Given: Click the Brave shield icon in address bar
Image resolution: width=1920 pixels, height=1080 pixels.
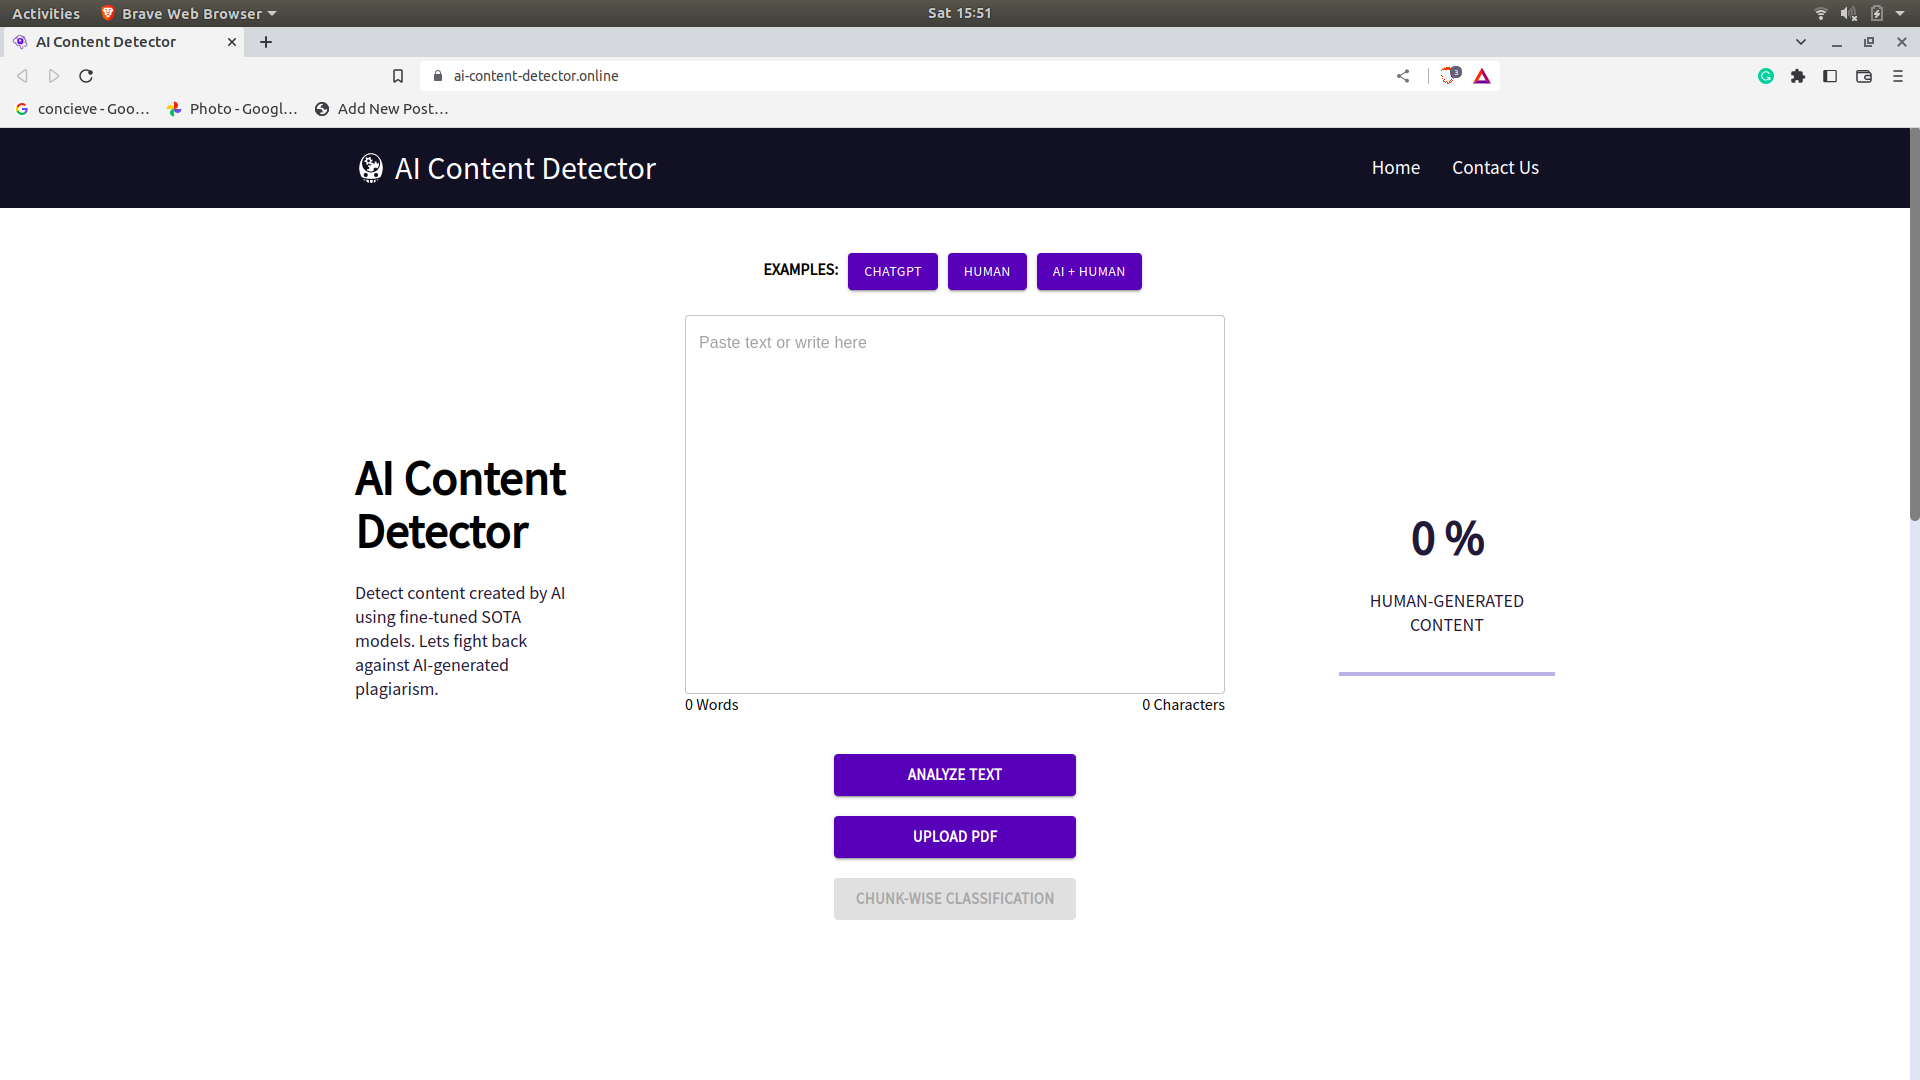Looking at the screenshot, I should click(x=1448, y=75).
